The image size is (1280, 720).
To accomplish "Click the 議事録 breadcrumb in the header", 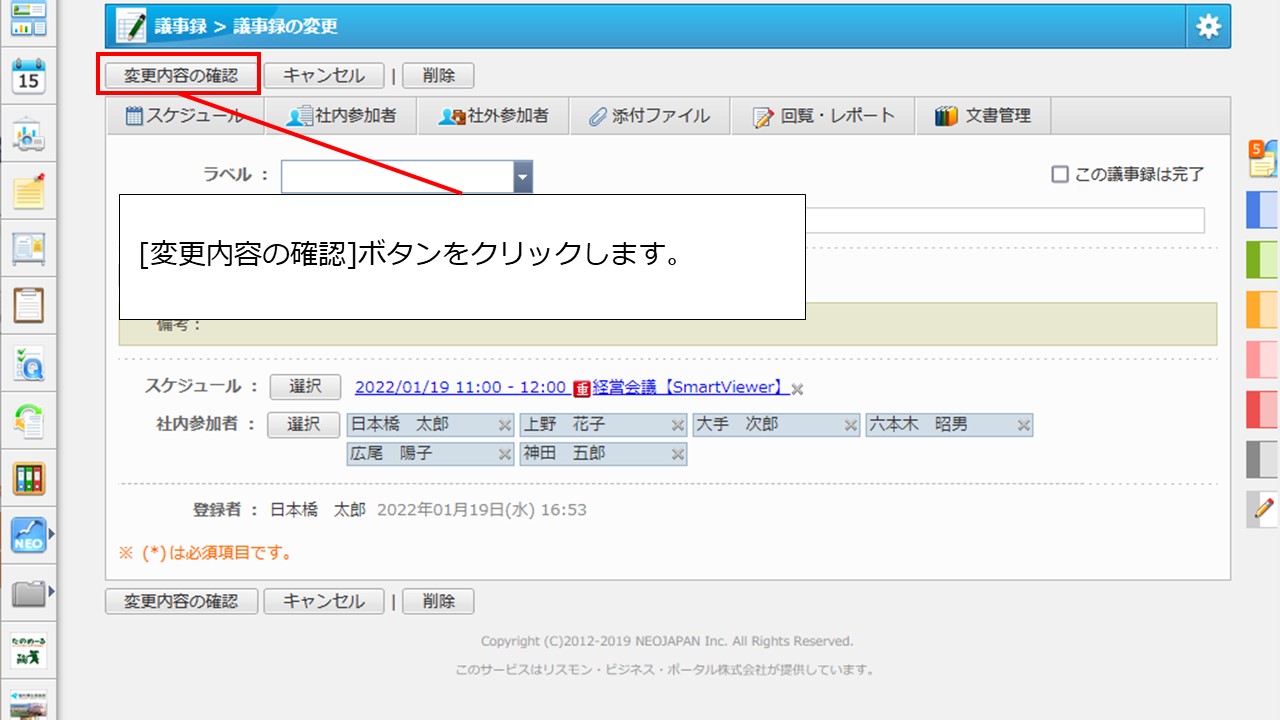I will (x=180, y=26).
